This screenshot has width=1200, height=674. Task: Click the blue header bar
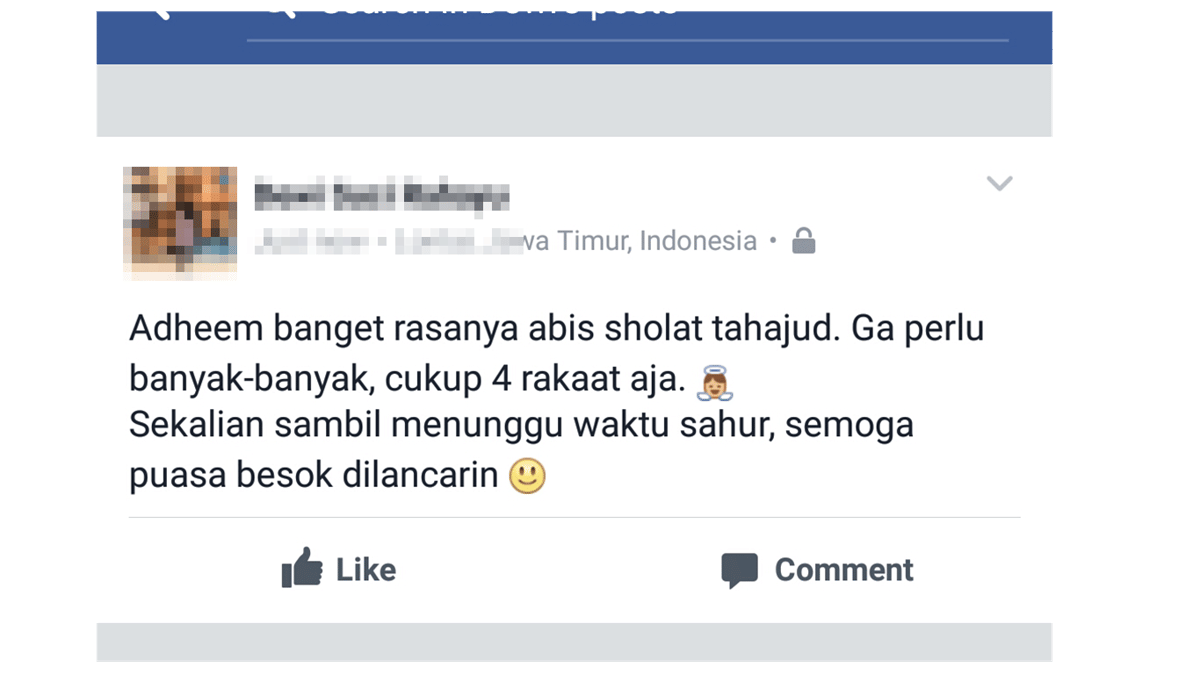tap(574, 37)
